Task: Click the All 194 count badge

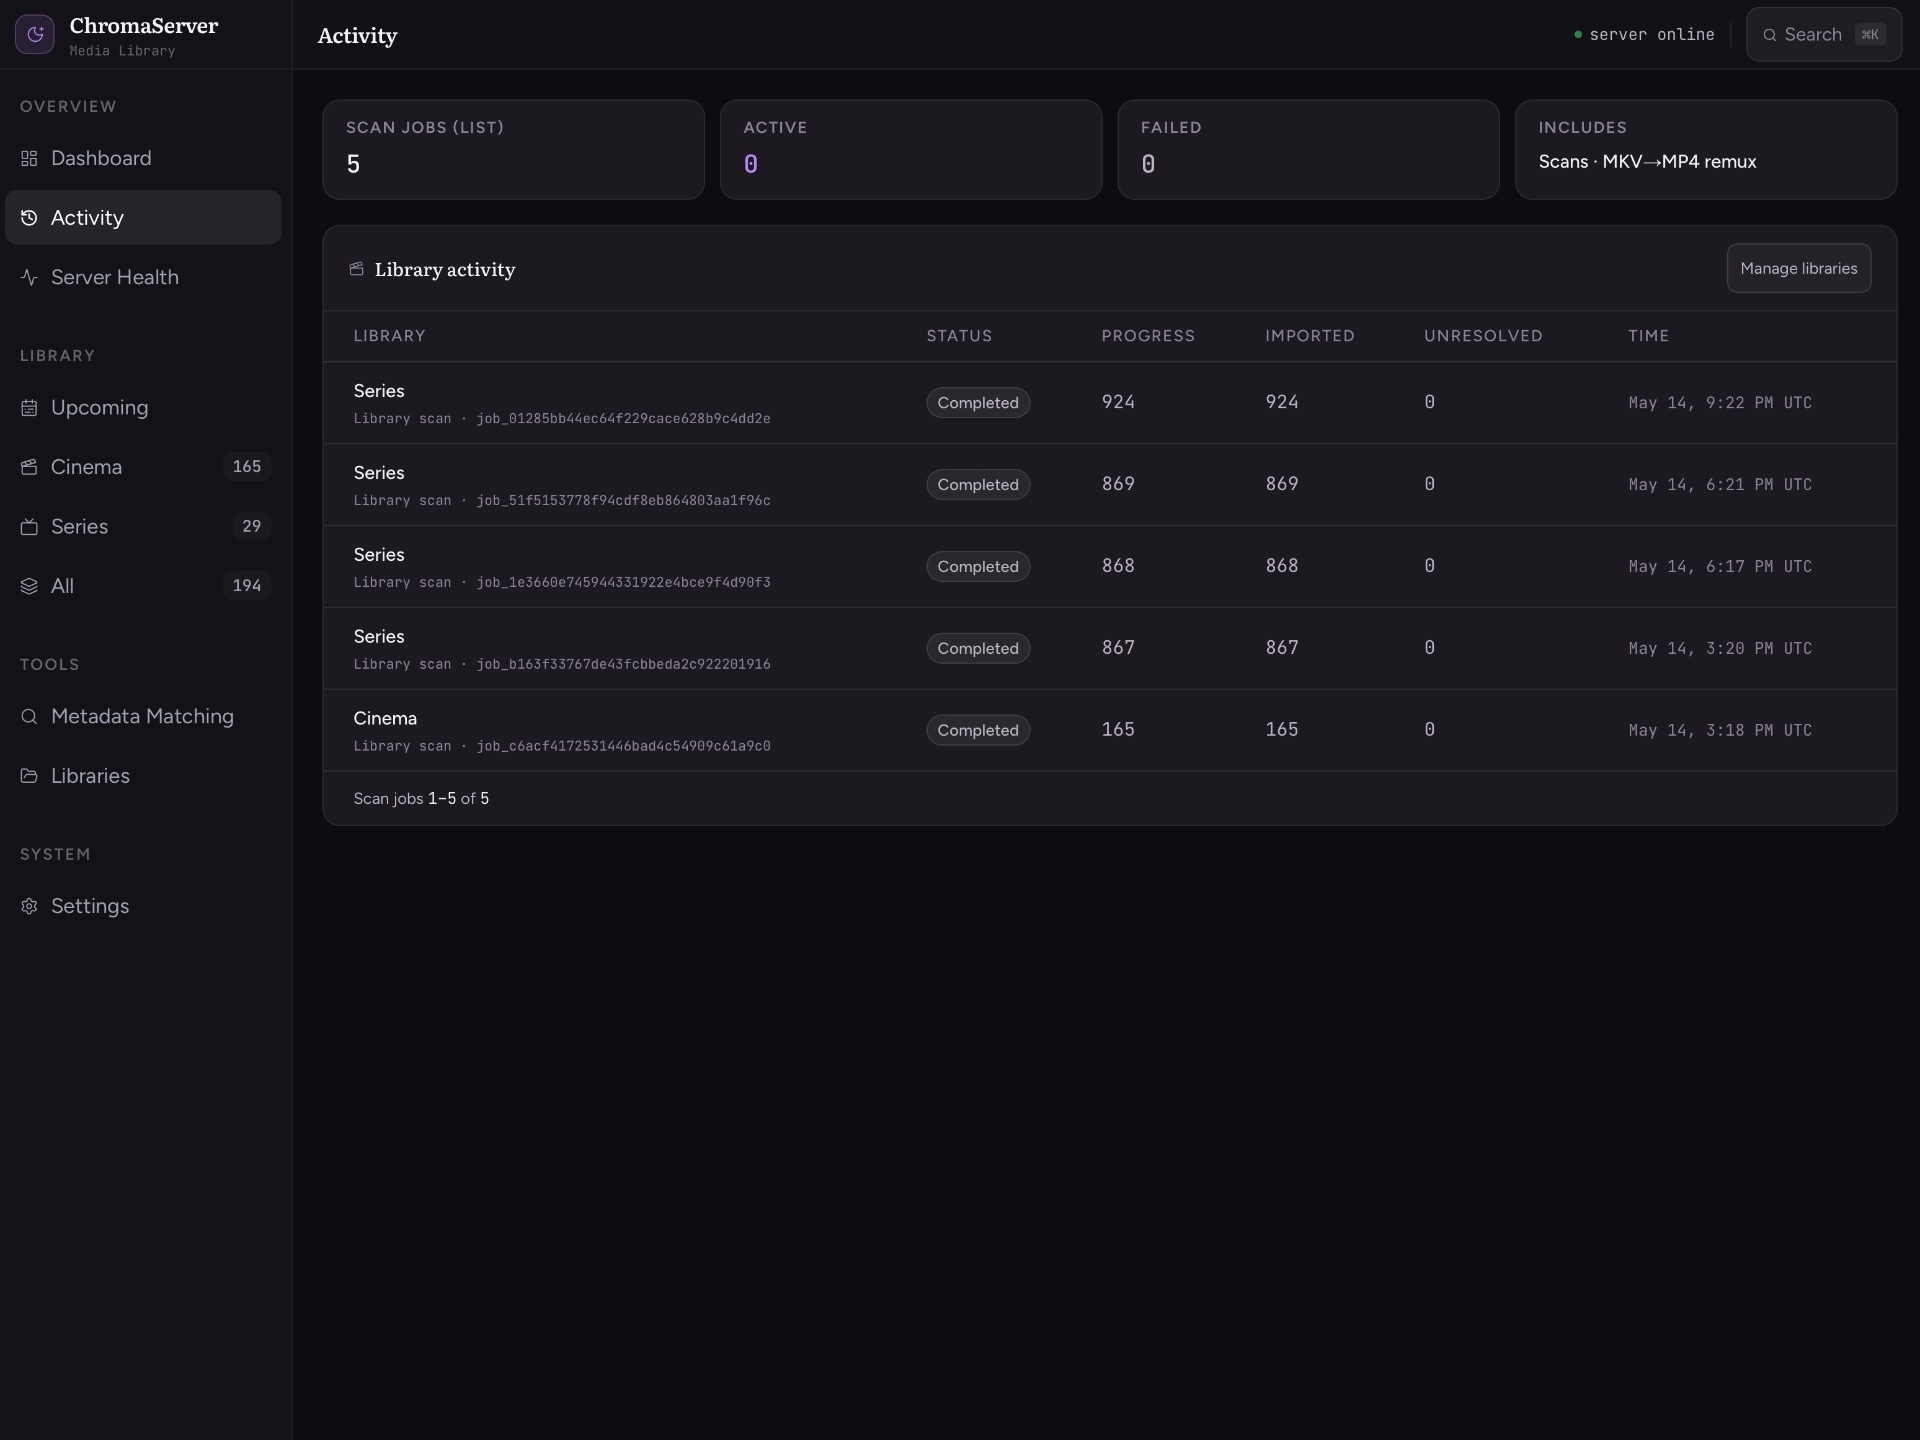Action: [x=246, y=586]
